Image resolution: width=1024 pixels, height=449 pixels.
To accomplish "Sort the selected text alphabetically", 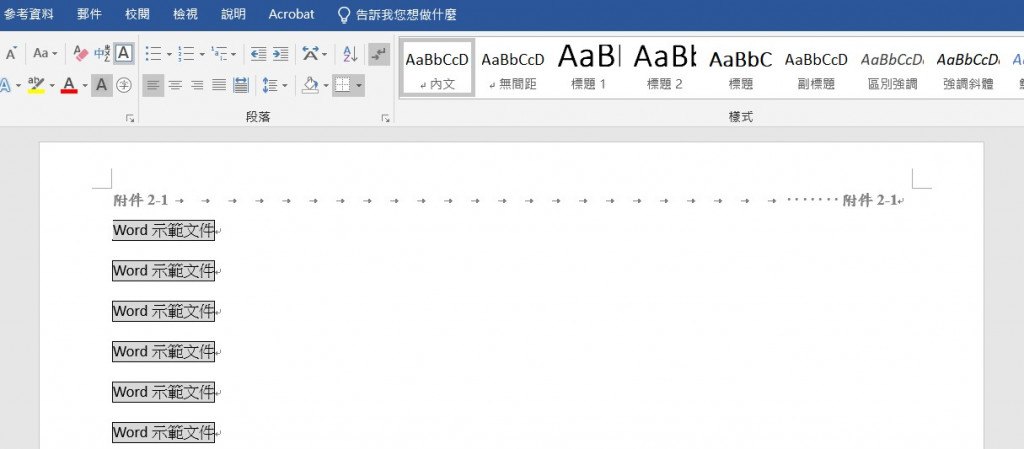I will click(351, 54).
